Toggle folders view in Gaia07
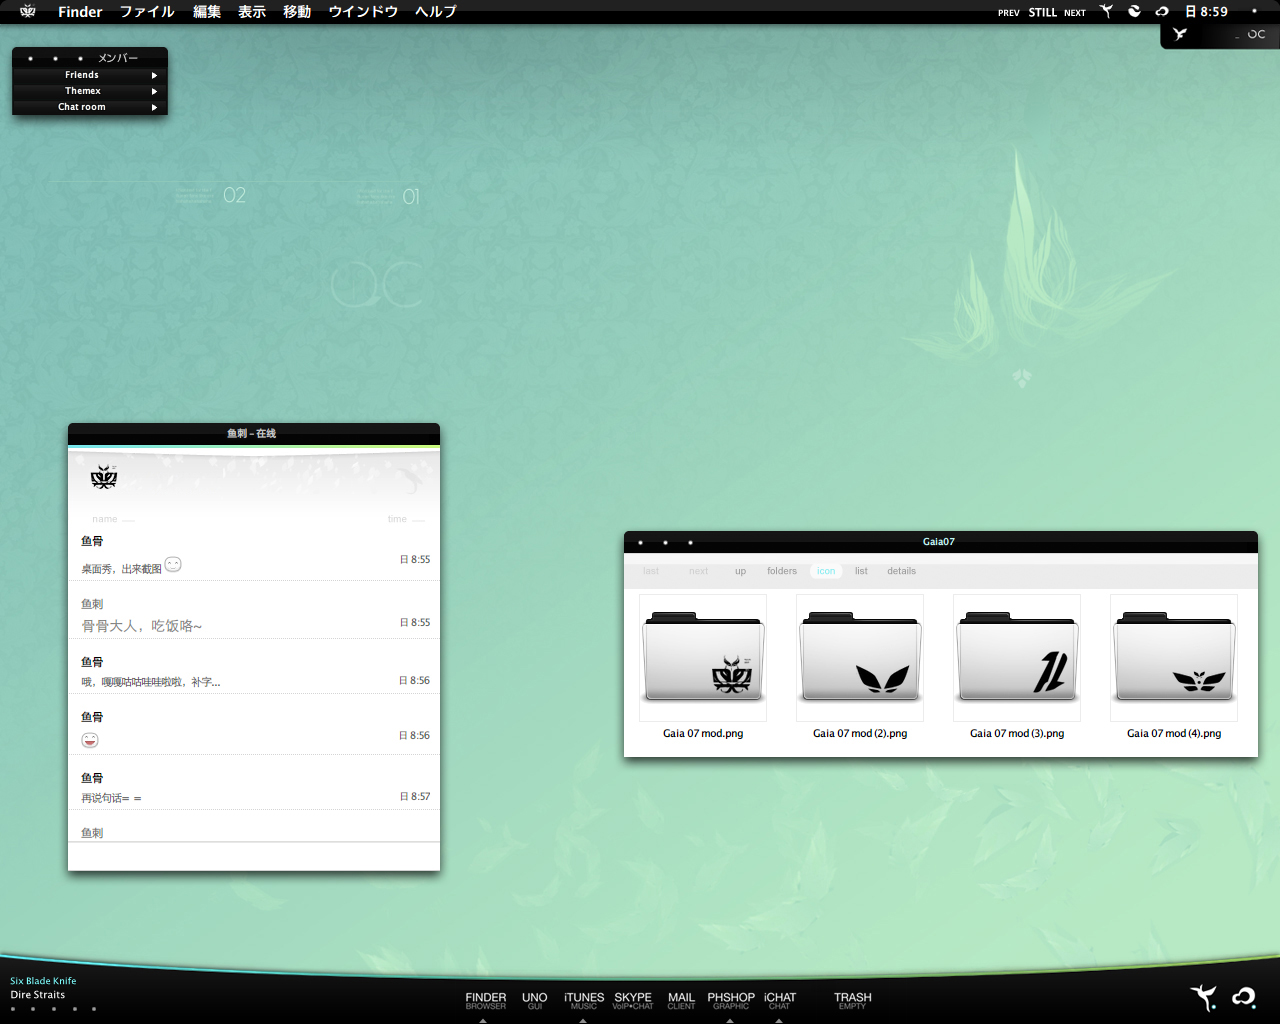This screenshot has width=1280, height=1024. pos(782,571)
